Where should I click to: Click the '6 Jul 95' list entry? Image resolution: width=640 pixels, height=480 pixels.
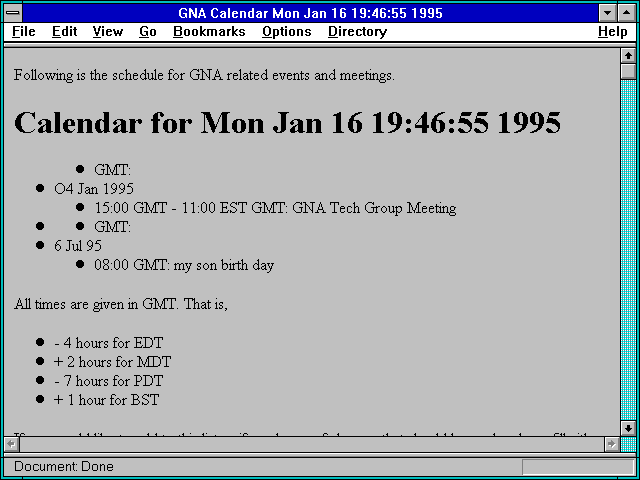78,246
